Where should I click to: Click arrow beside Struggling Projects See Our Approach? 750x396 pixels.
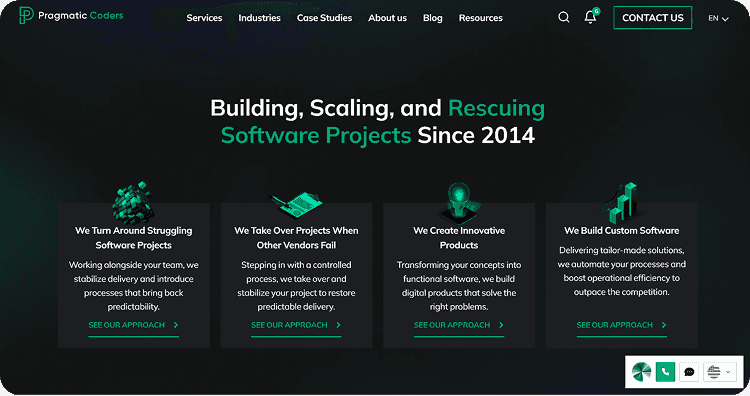pos(176,325)
